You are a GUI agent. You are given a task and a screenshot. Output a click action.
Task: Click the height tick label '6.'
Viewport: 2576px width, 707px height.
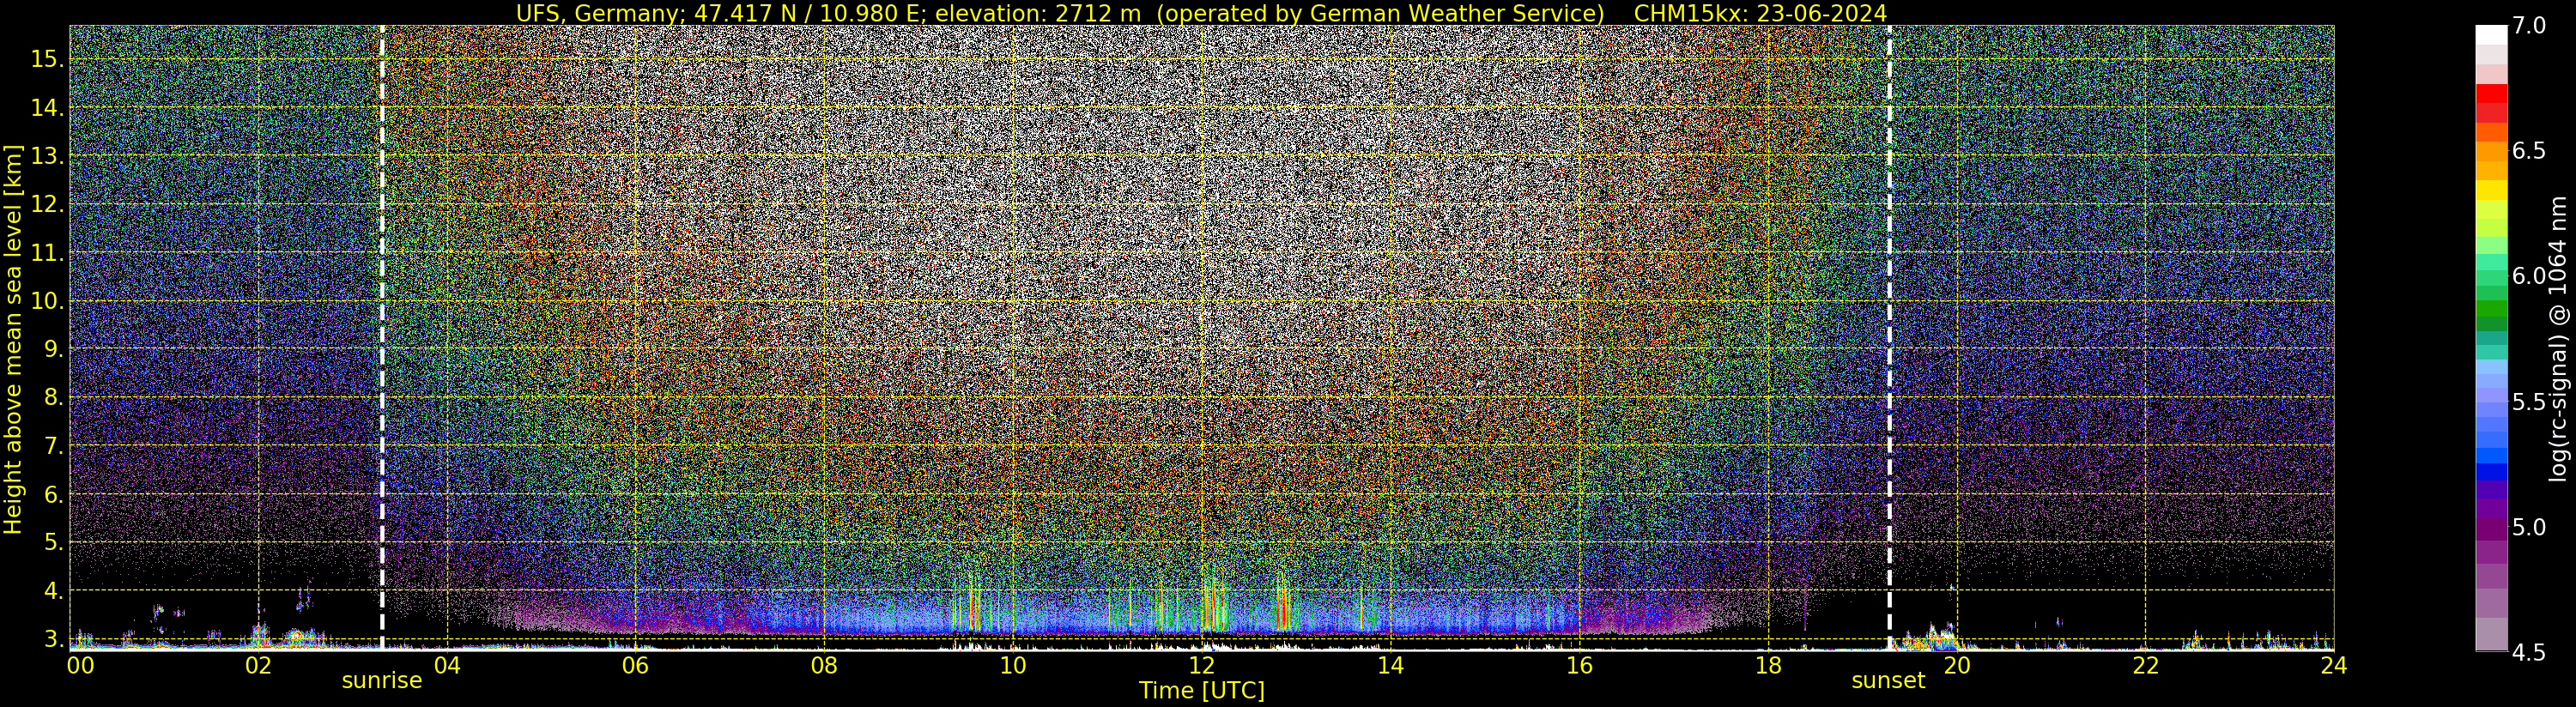pyautogui.click(x=53, y=495)
